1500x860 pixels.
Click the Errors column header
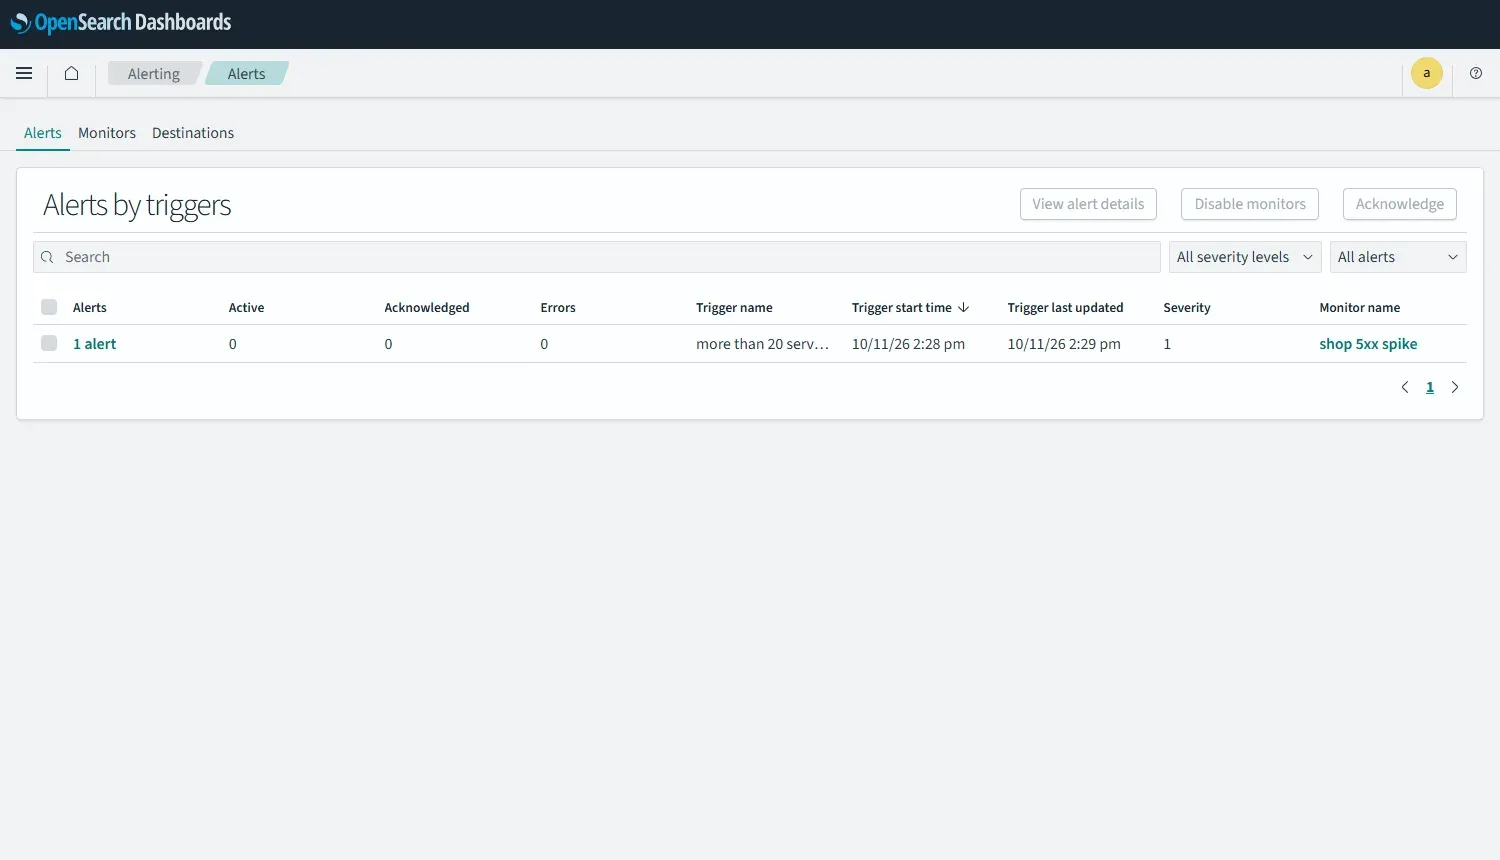pyautogui.click(x=558, y=307)
